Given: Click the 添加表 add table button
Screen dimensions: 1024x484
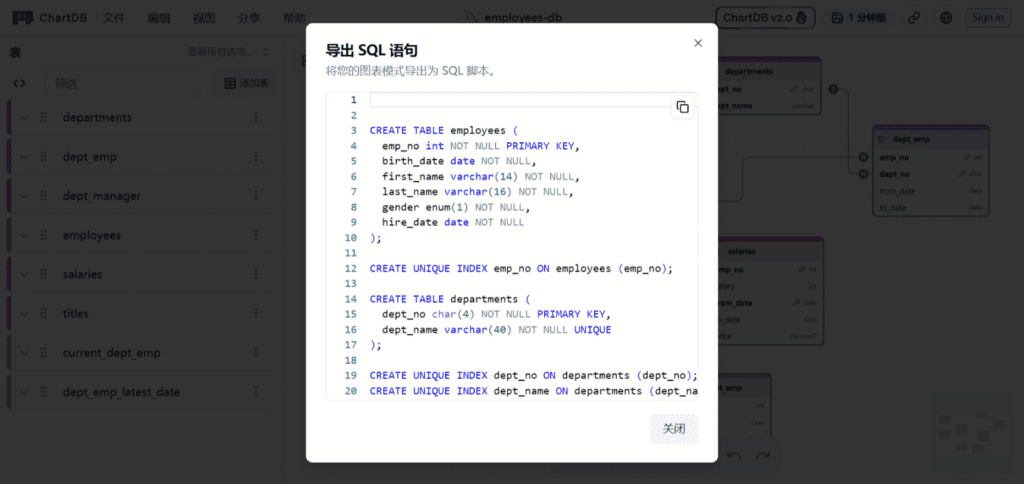Looking at the screenshot, I should (x=246, y=83).
